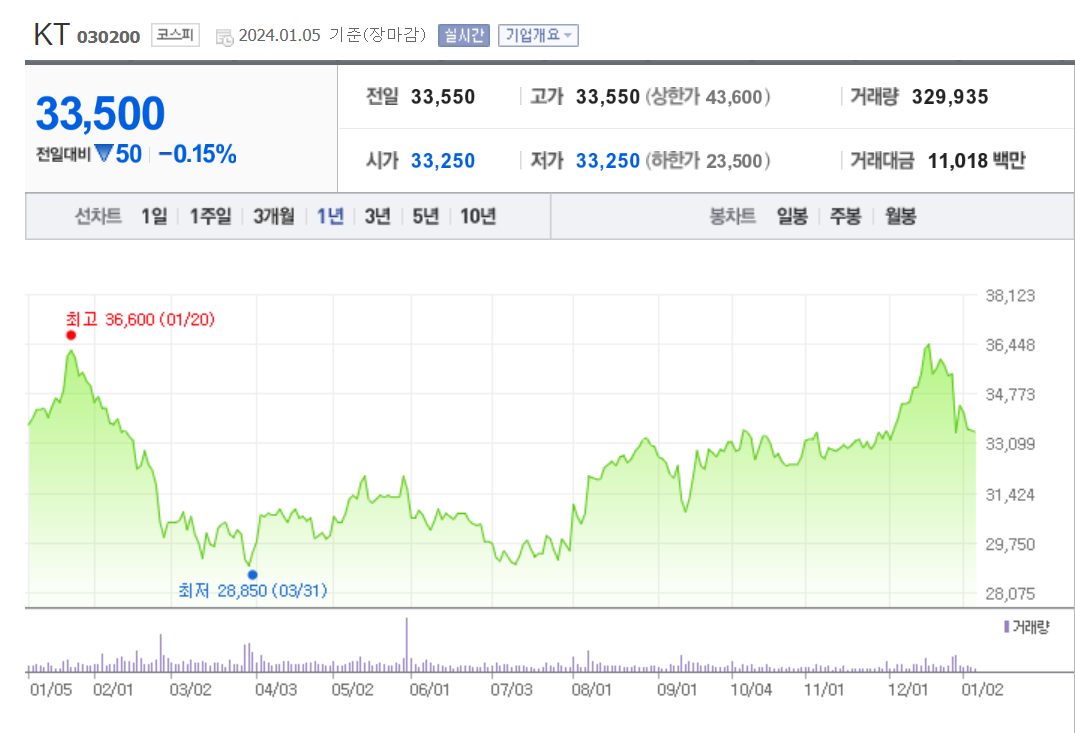Click the 10/04 x-axis date label

pos(751,689)
